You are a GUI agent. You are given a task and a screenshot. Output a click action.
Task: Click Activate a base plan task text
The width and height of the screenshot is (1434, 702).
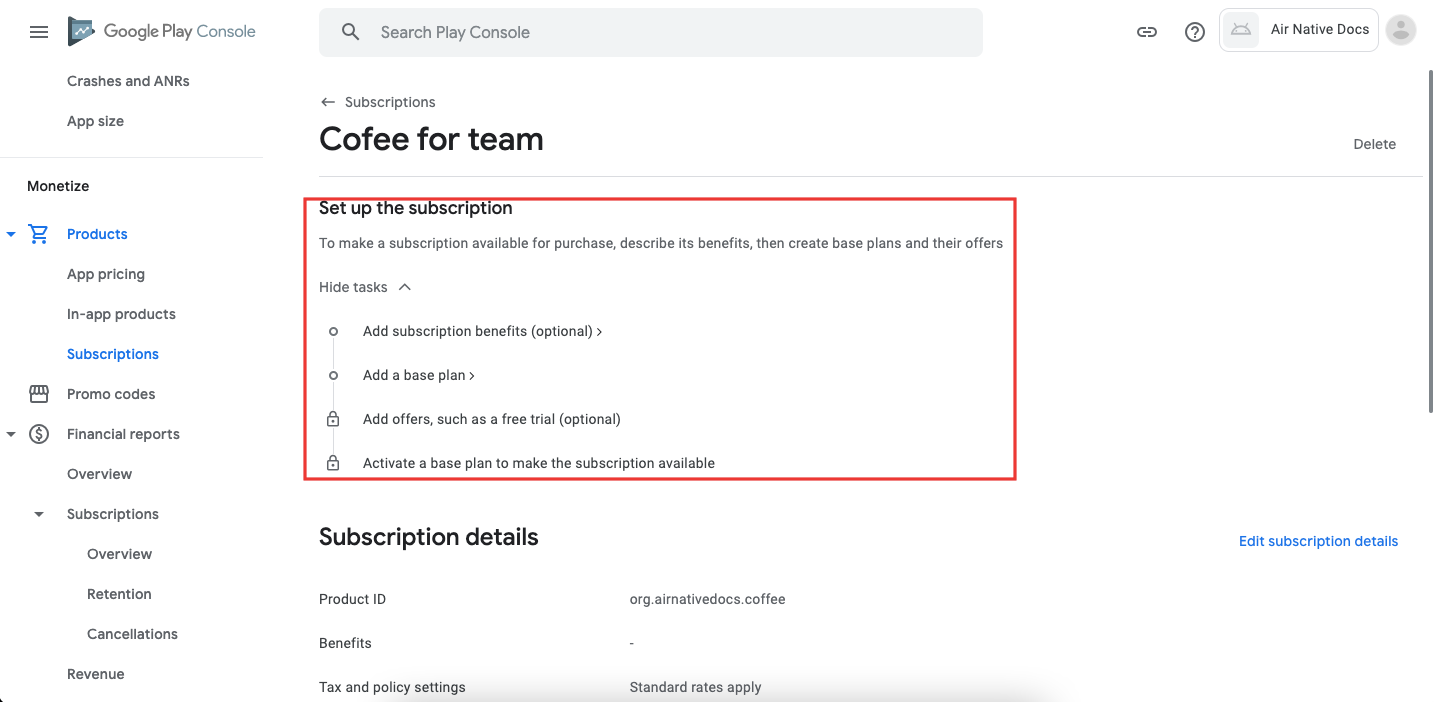pos(539,463)
